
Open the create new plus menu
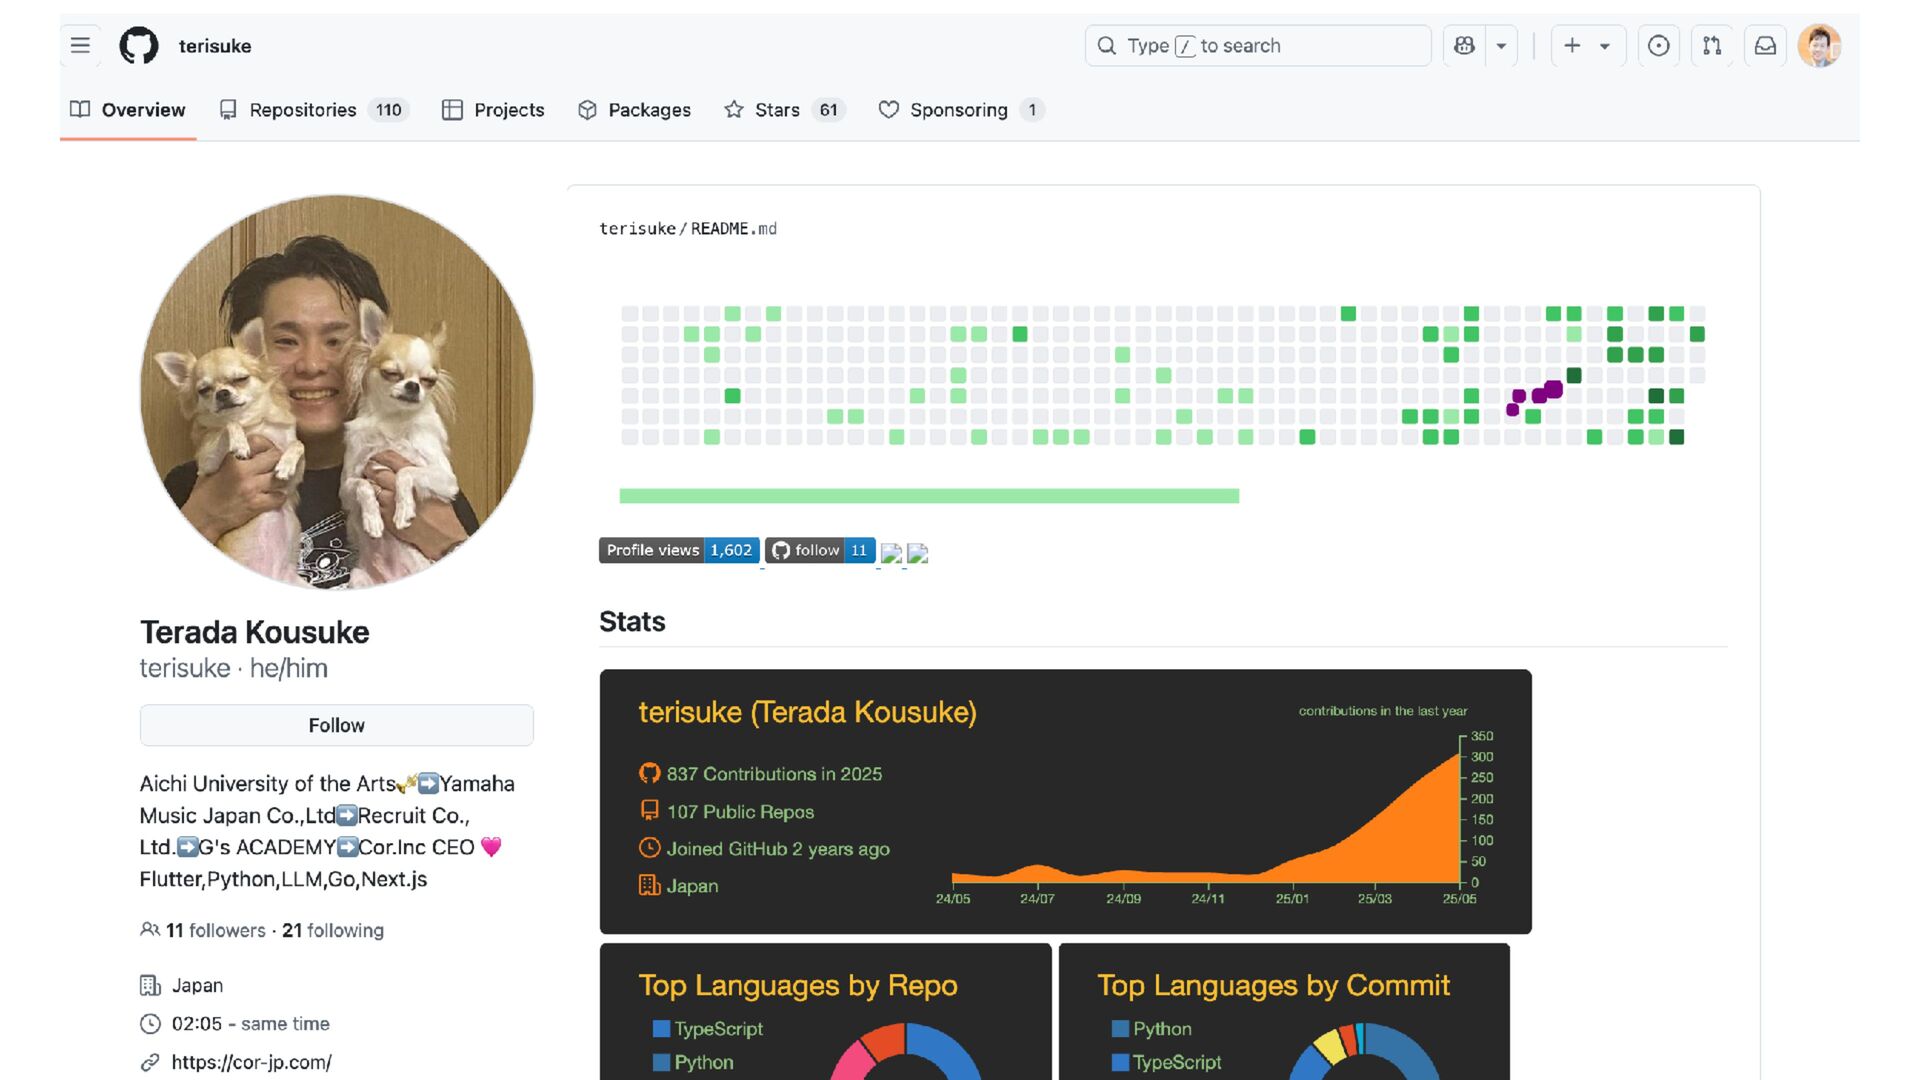coord(1588,46)
